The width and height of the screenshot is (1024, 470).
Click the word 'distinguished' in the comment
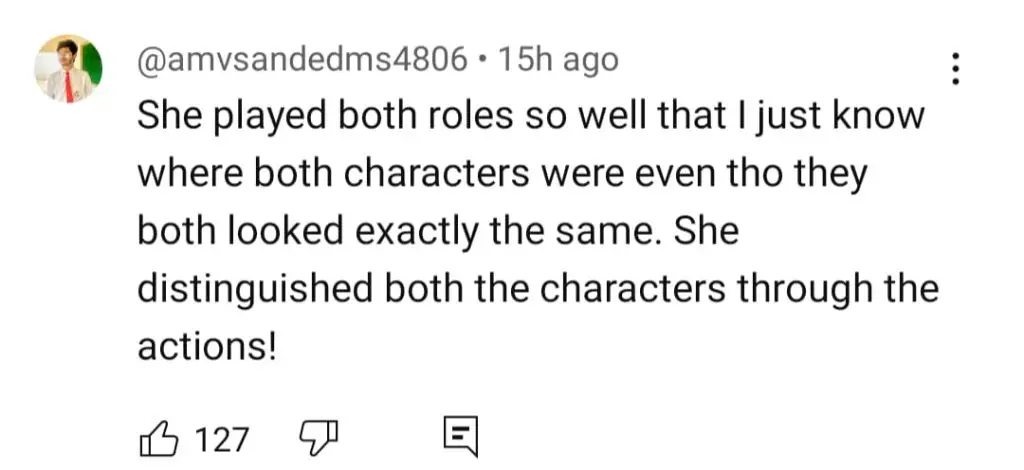[255, 291]
